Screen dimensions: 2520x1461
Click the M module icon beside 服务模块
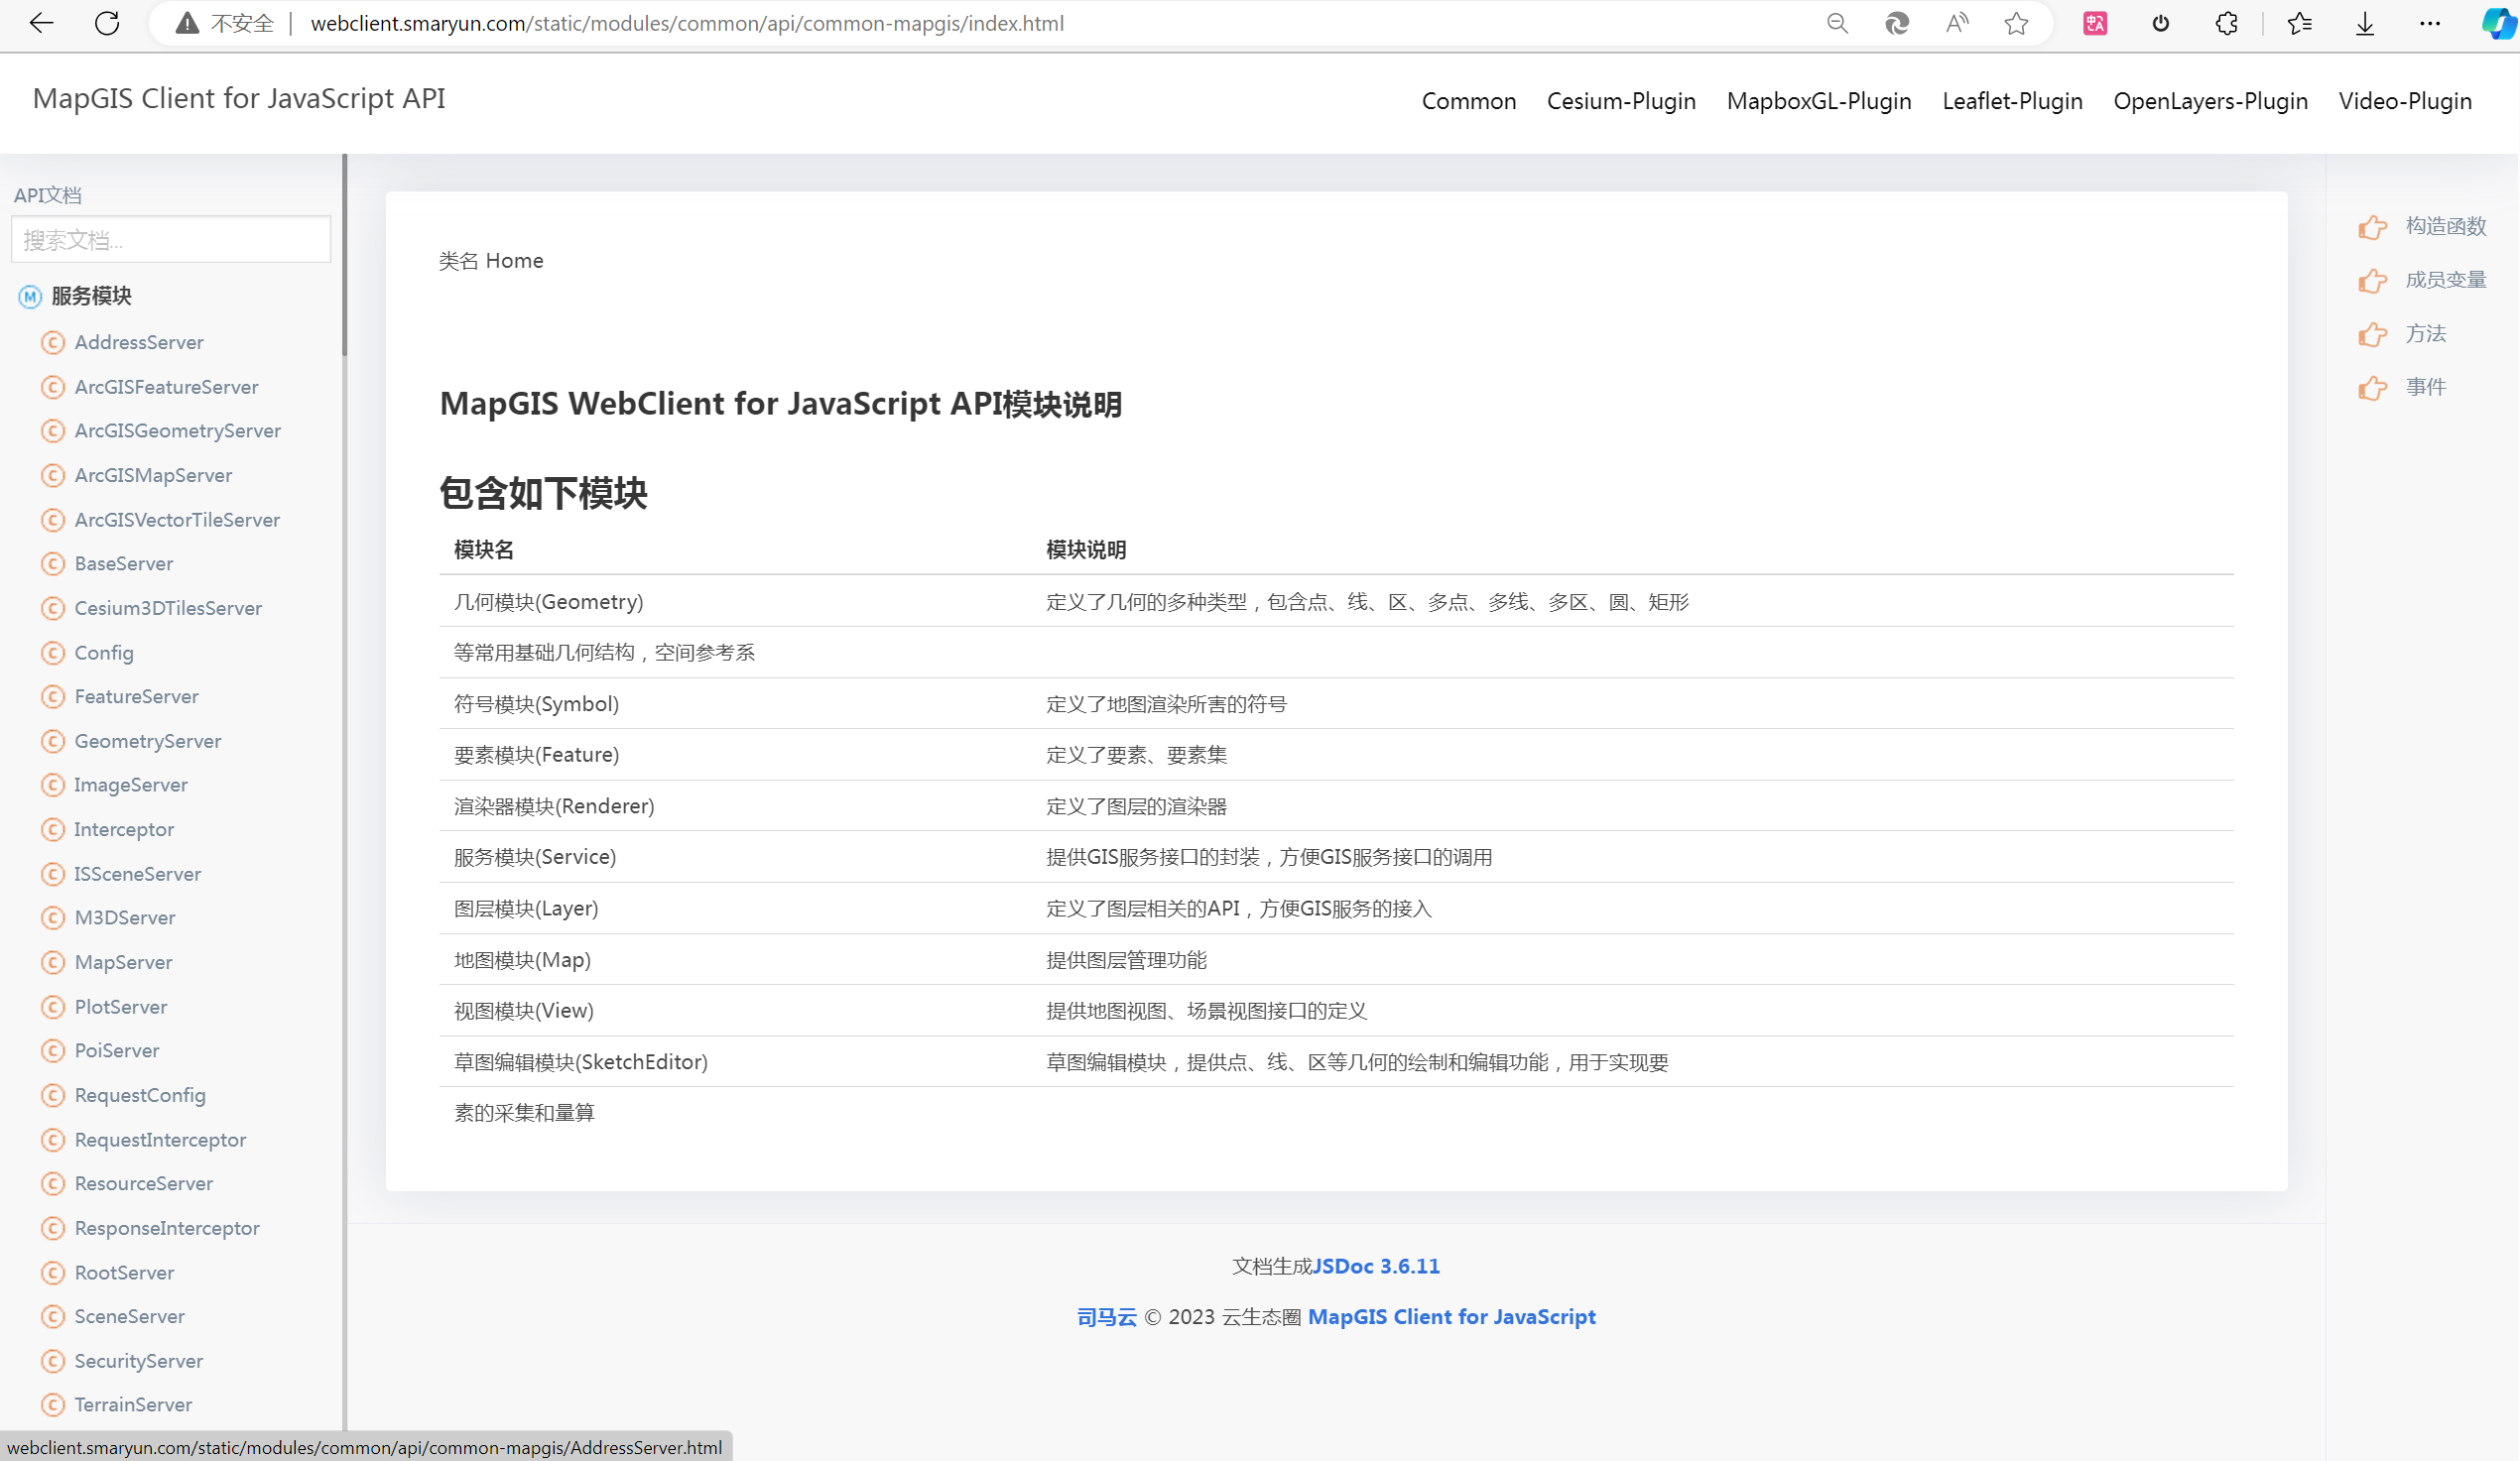(29, 296)
